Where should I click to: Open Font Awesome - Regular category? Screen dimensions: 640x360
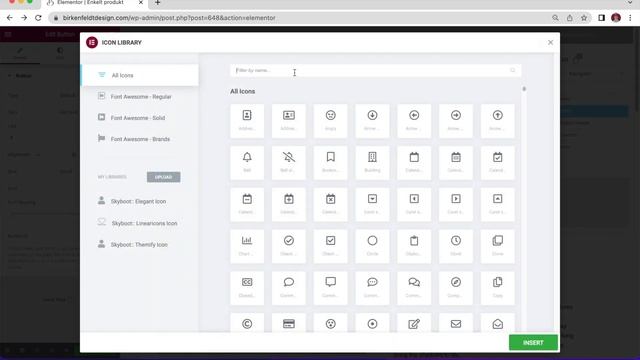click(x=140, y=97)
